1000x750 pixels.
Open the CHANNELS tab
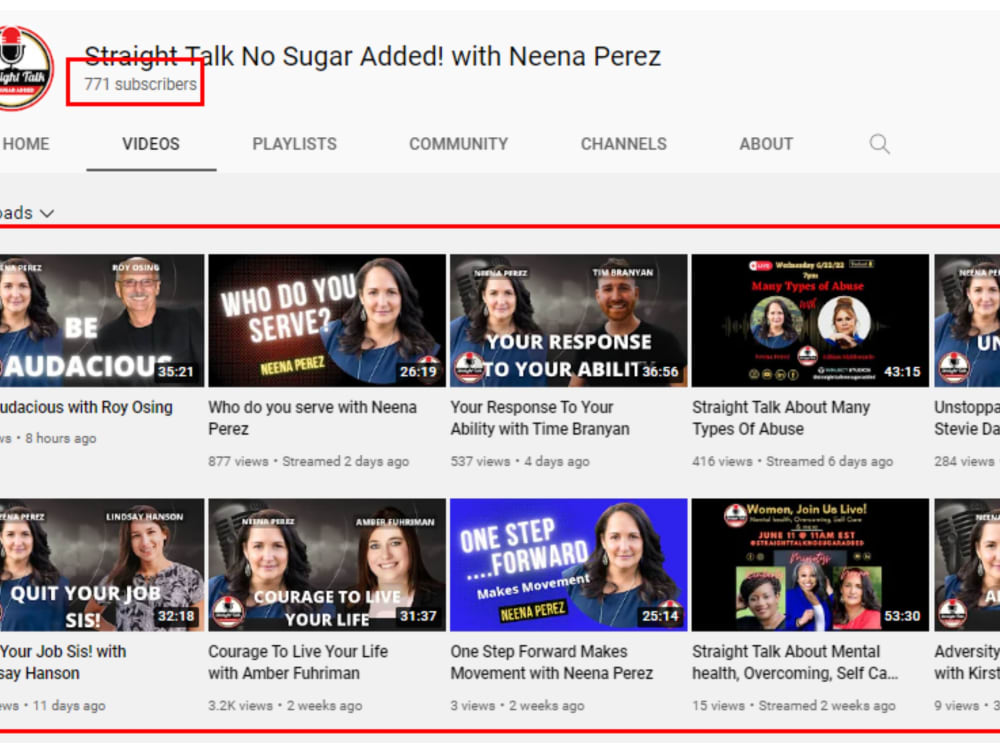[624, 144]
